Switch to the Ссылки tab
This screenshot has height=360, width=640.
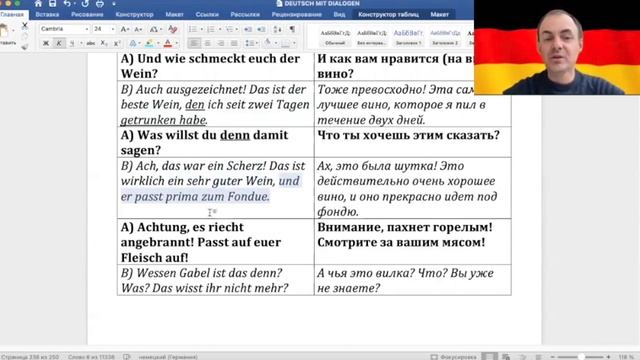[207, 14]
